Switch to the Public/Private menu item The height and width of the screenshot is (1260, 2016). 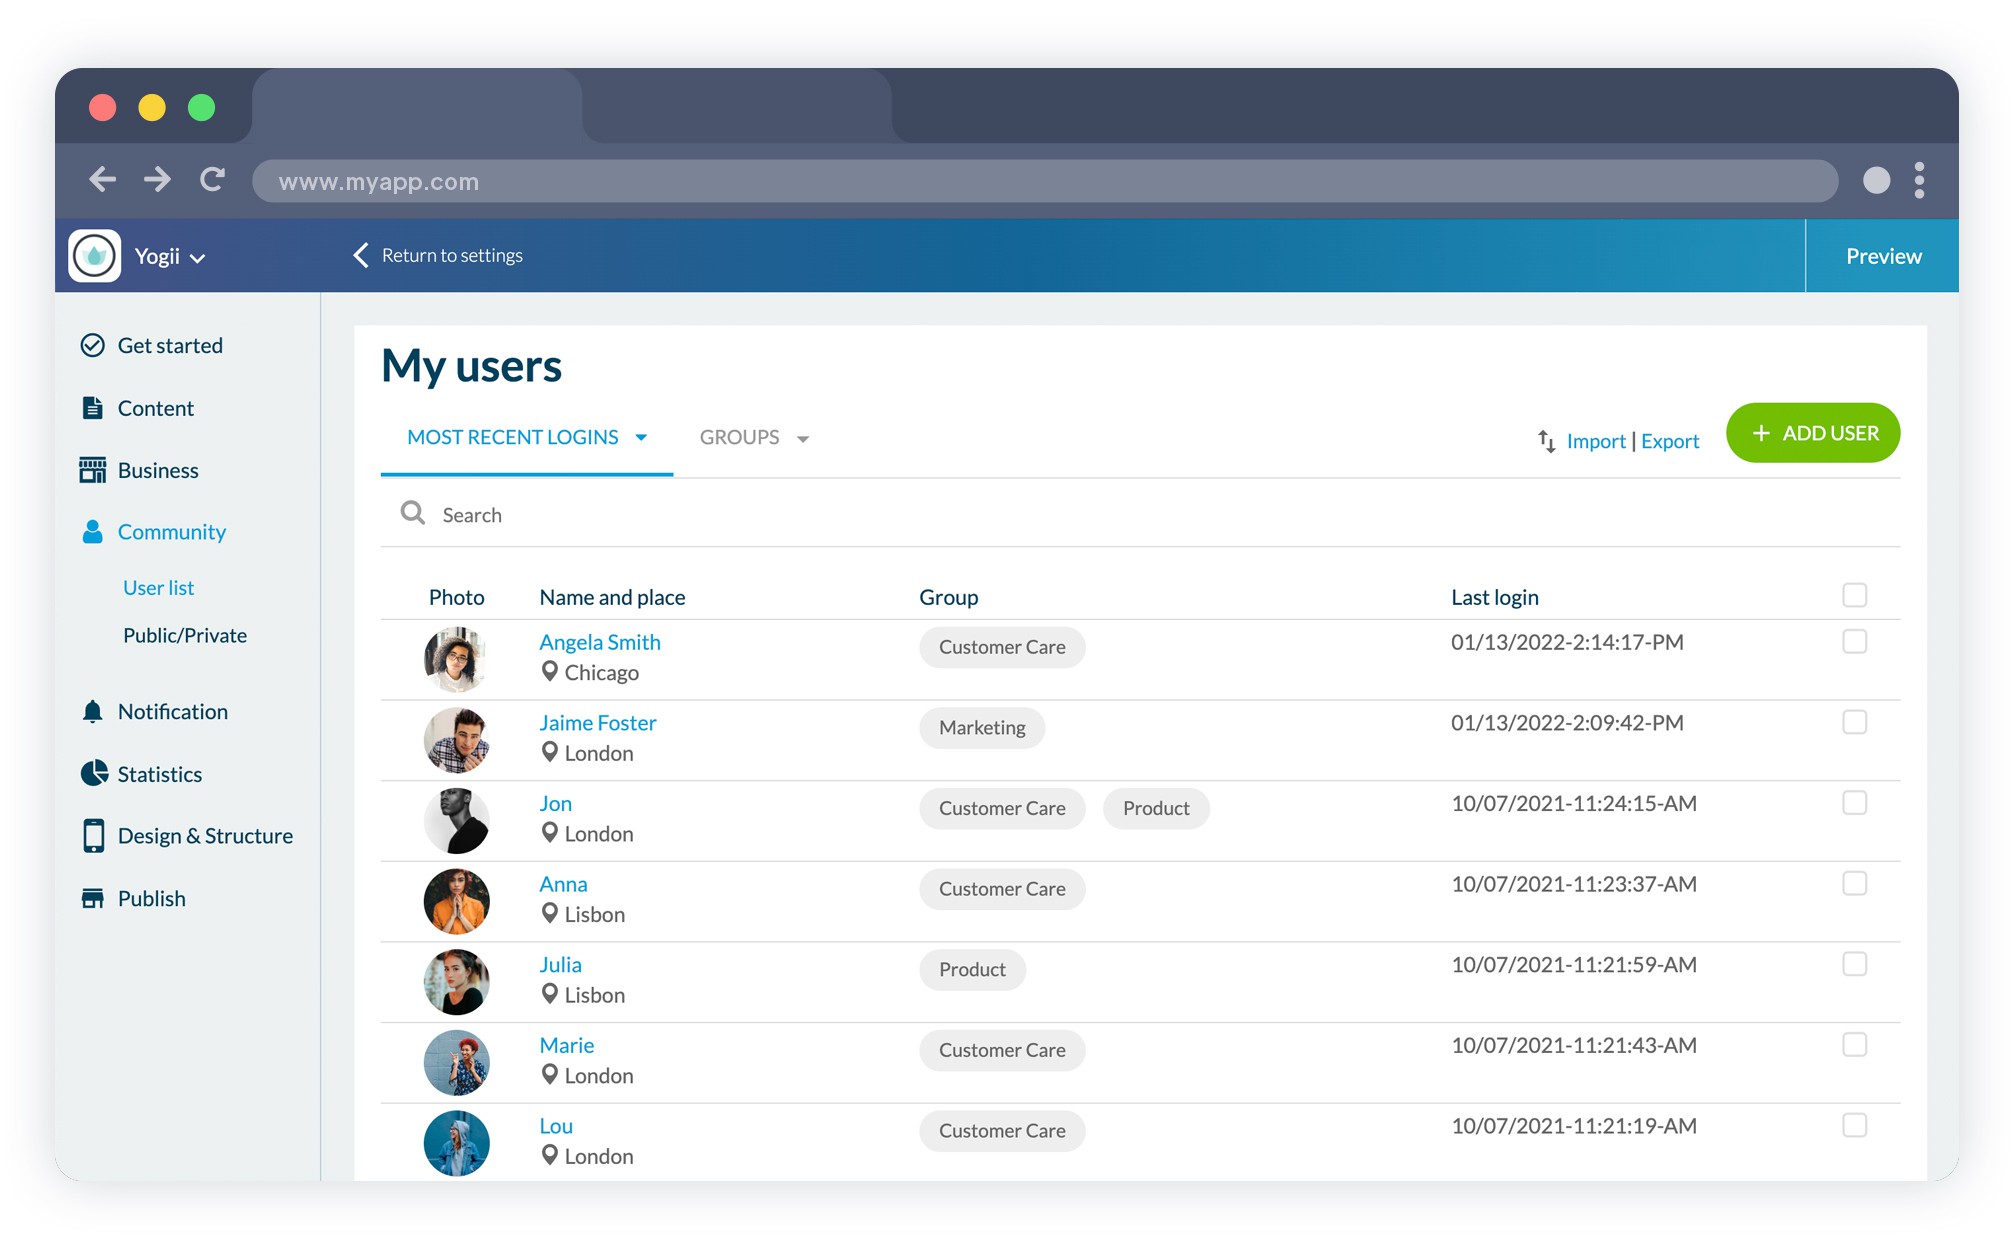[x=184, y=634]
